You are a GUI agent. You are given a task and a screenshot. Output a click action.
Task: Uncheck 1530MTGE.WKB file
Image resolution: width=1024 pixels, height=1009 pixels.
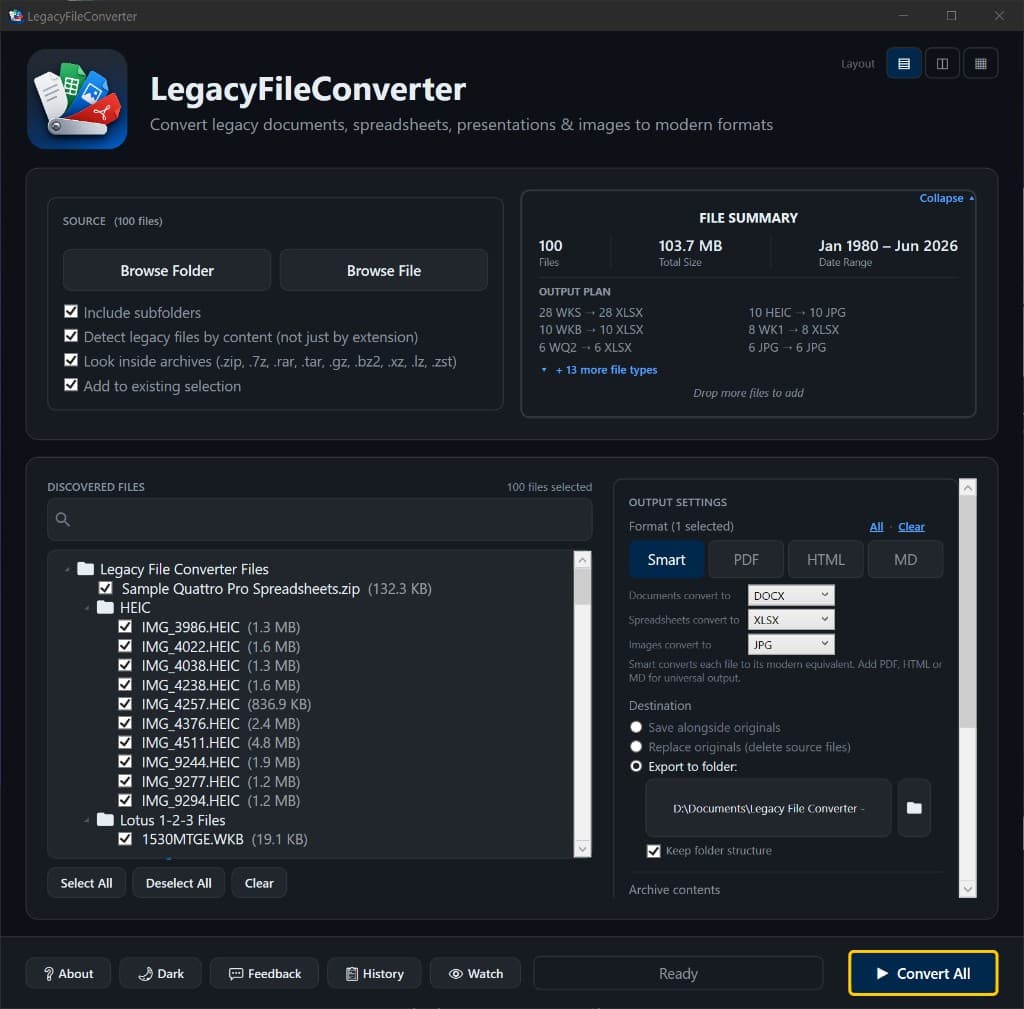(x=125, y=839)
